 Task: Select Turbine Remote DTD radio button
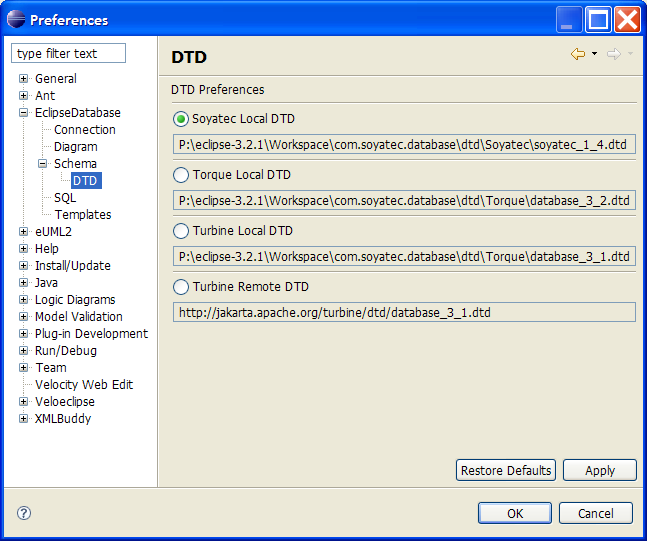coord(181,287)
